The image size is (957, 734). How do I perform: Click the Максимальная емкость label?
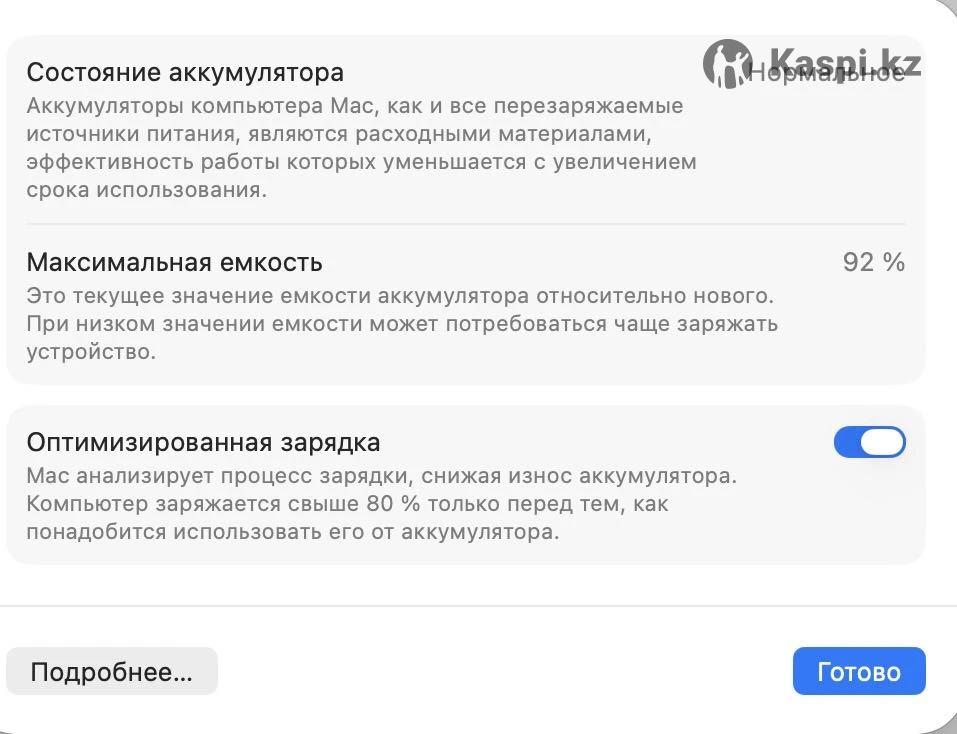point(174,263)
